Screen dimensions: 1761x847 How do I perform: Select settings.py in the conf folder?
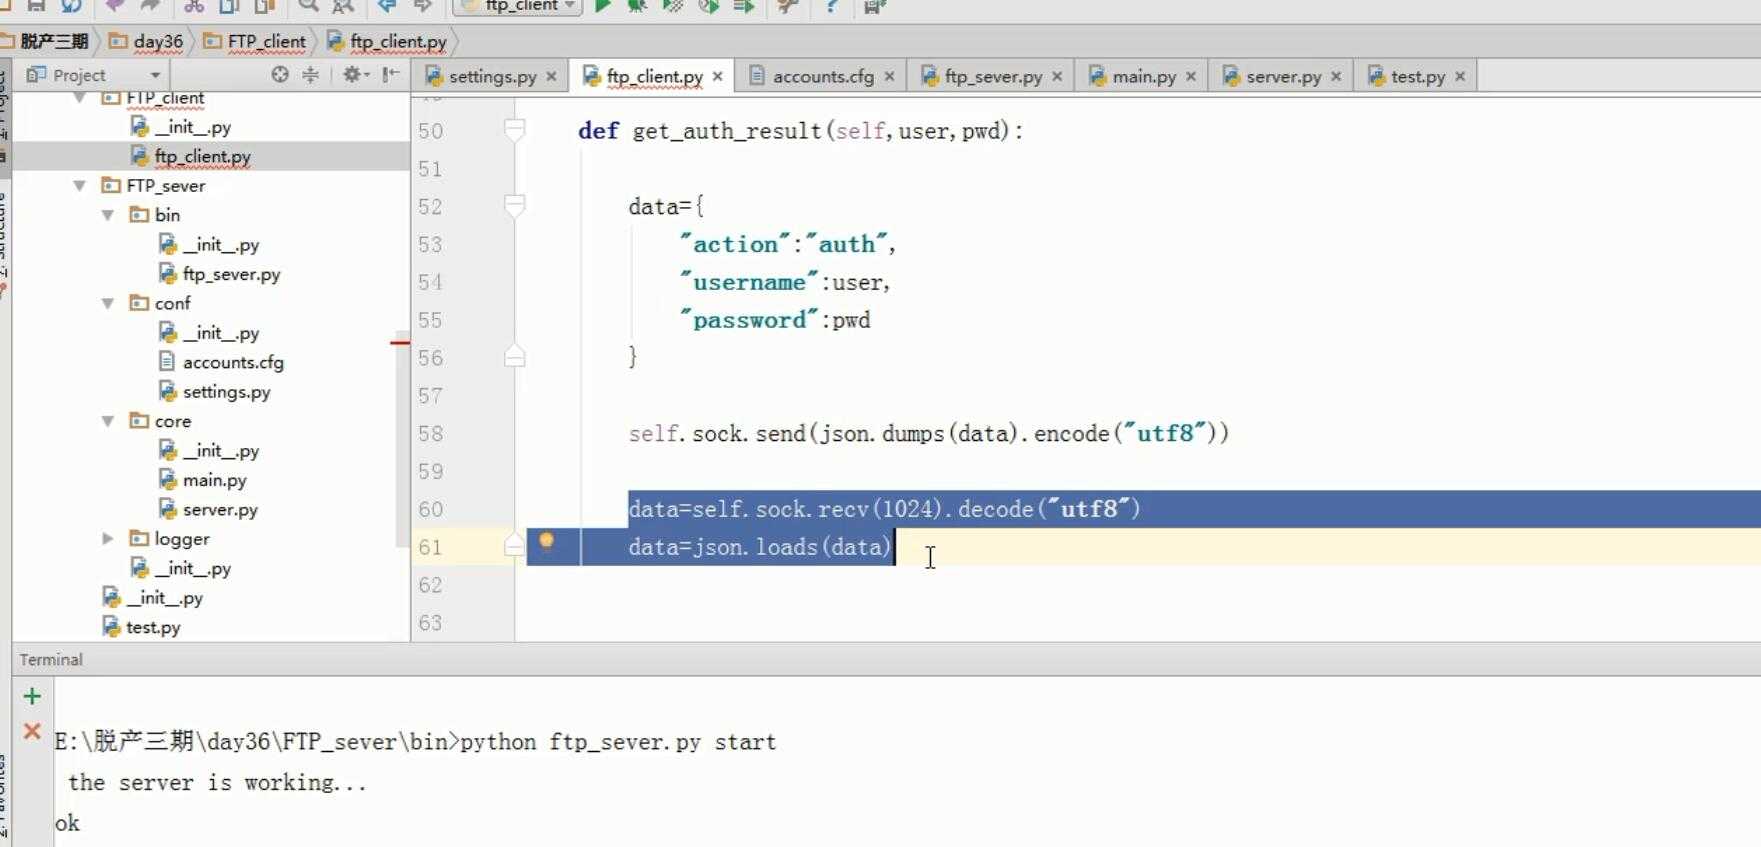pos(226,392)
